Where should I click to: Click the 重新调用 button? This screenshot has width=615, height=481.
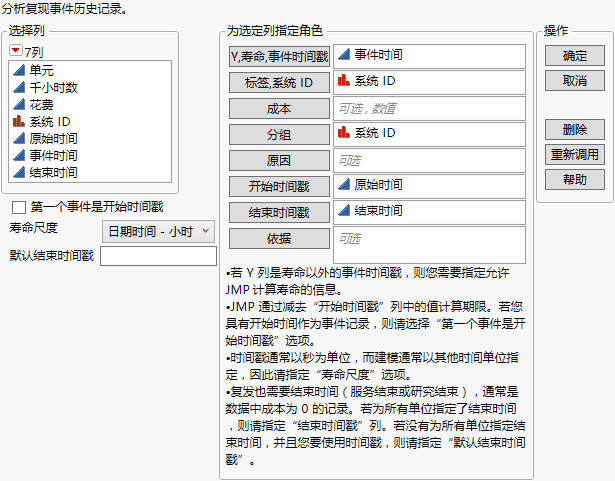click(575, 155)
